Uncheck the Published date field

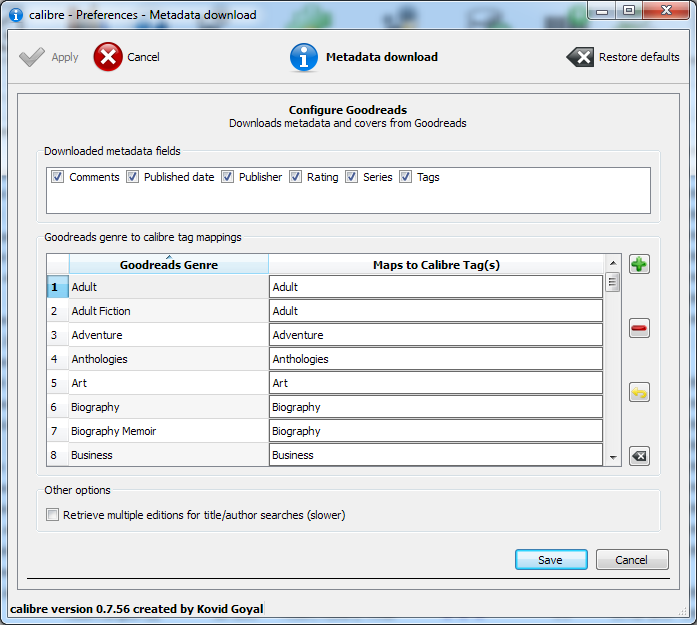pyautogui.click(x=132, y=177)
